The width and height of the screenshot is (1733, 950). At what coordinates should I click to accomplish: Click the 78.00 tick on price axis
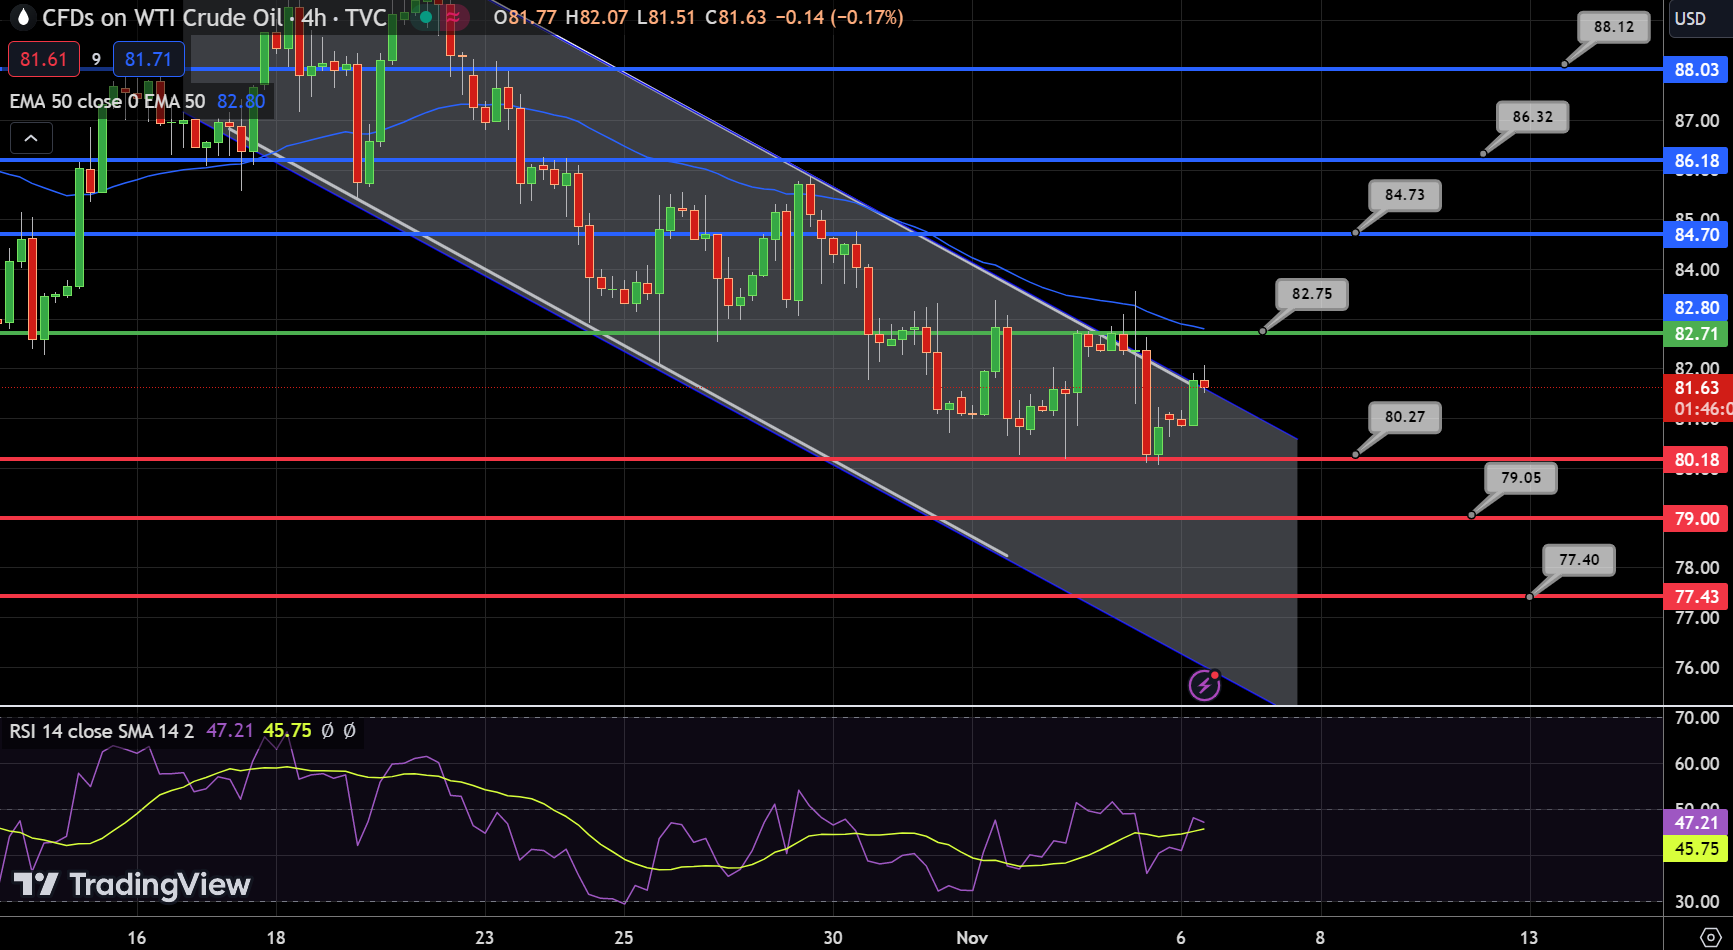point(1697,568)
